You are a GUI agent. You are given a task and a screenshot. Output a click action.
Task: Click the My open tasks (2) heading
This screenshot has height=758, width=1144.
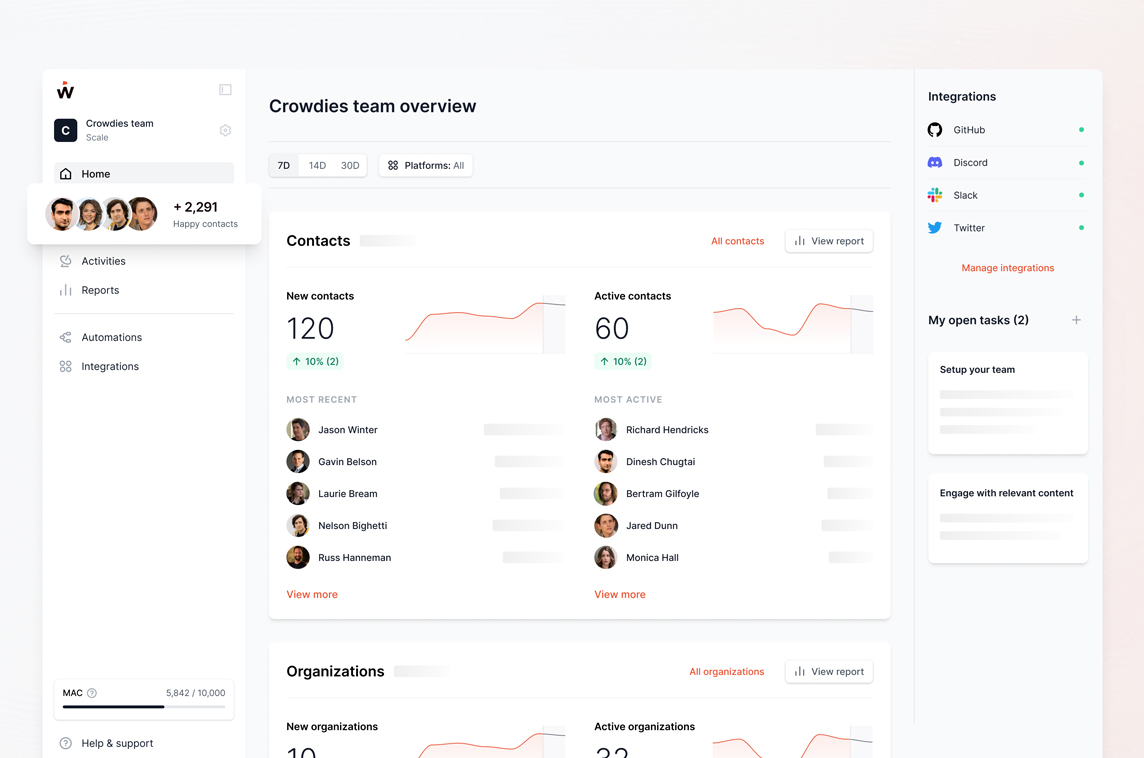[x=978, y=320]
